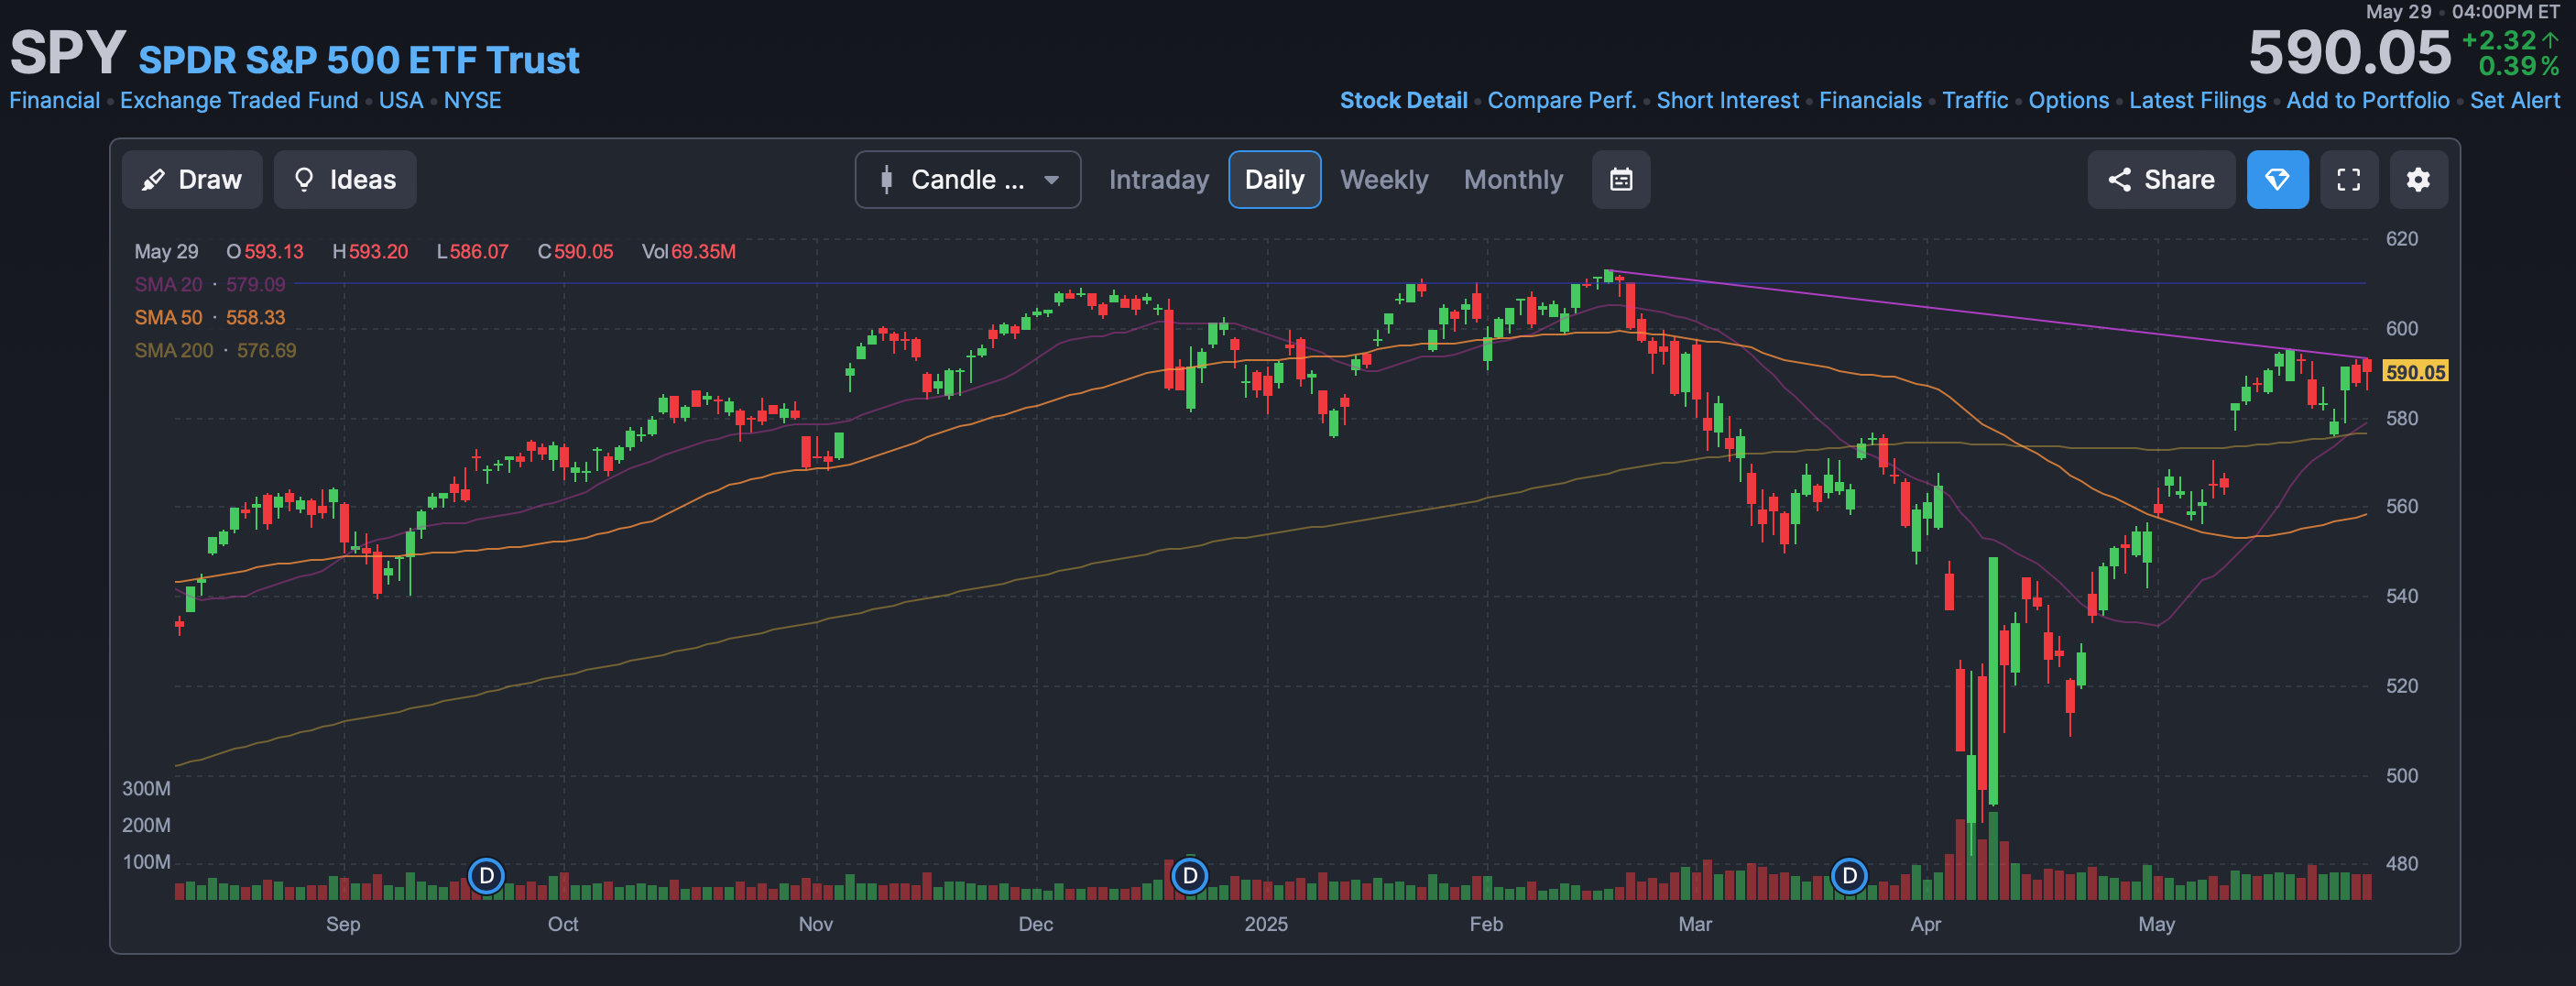Select the SMA 200 indicator label
The height and width of the screenshot is (986, 2576).
tap(174, 350)
